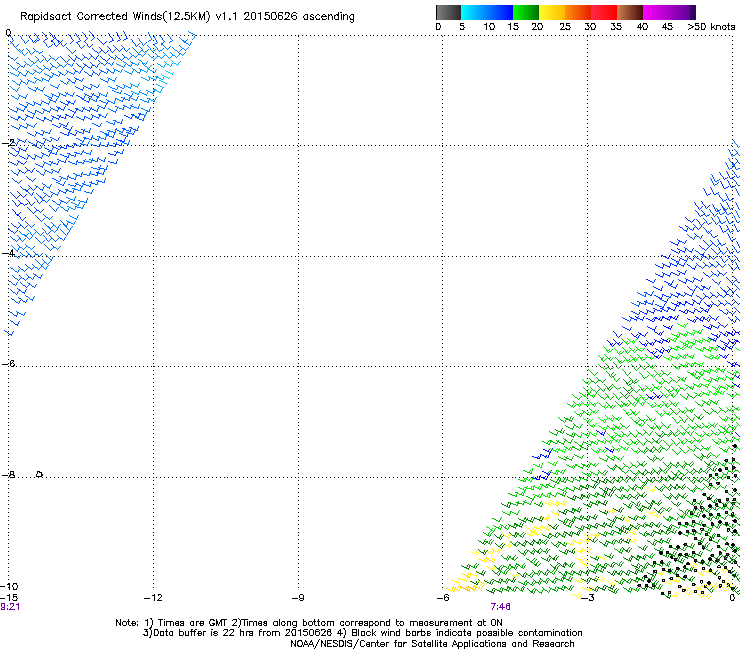Click the Rapidscat Corrected Winds title text

tap(187, 17)
